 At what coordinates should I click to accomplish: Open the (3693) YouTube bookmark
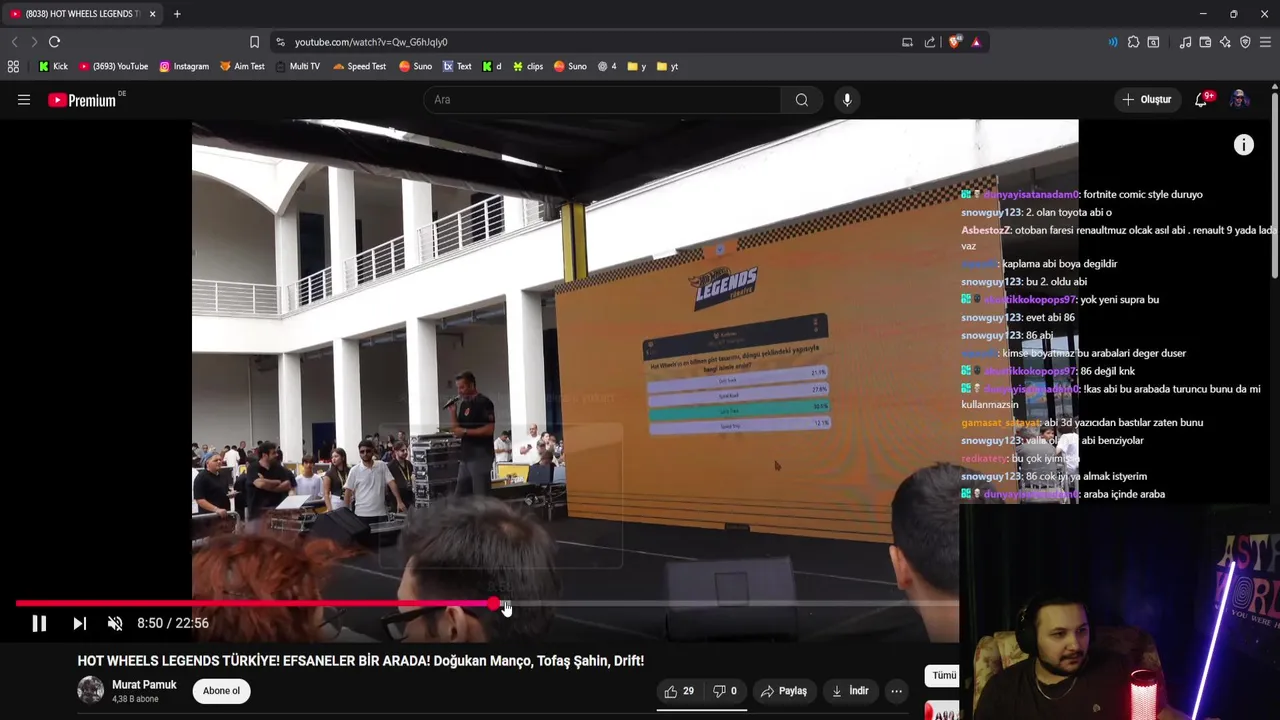113,66
